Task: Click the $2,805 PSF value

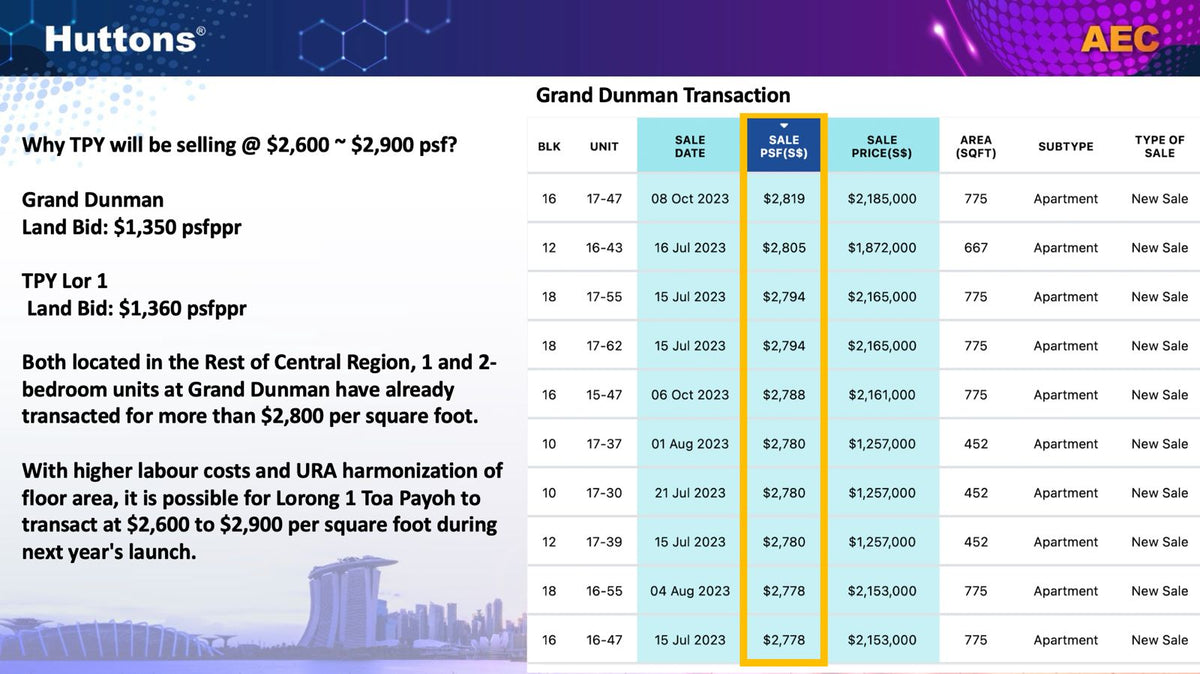Action: (x=784, y=248)
